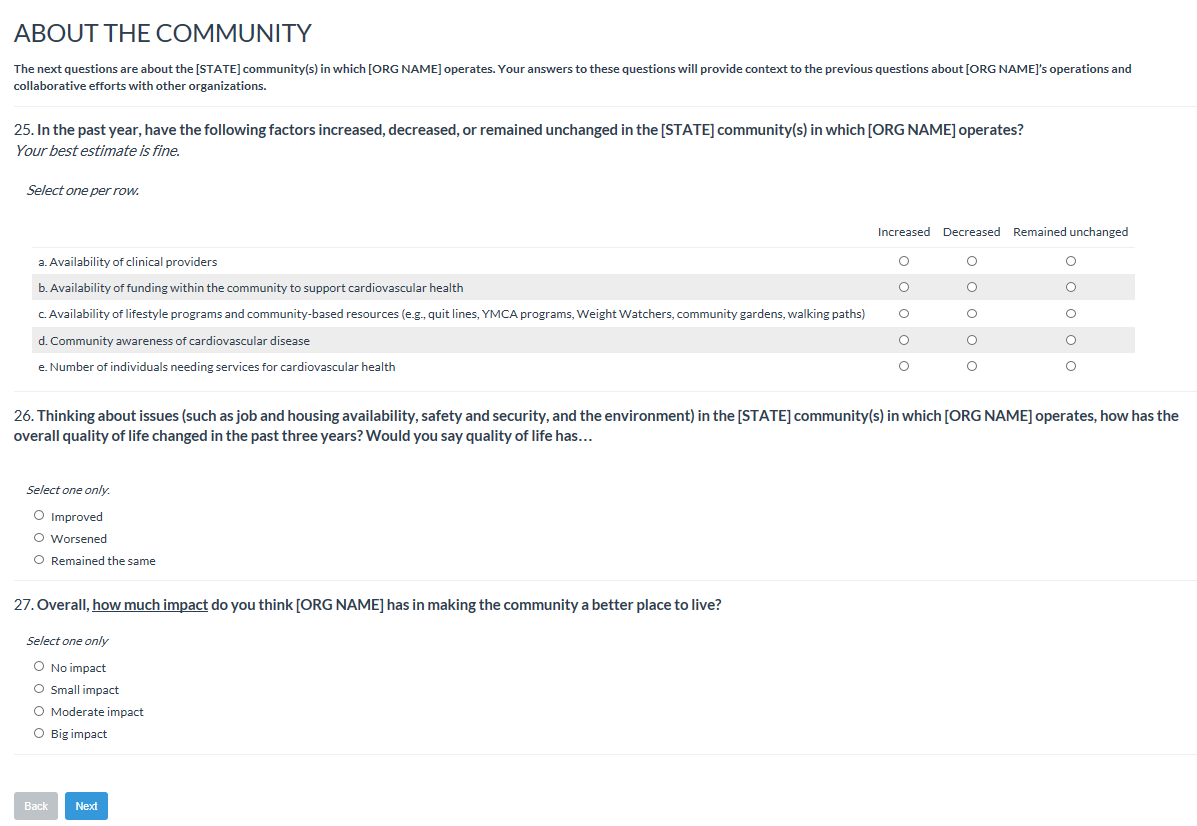Select Increased for funding to support cardiovascular health

904,287
